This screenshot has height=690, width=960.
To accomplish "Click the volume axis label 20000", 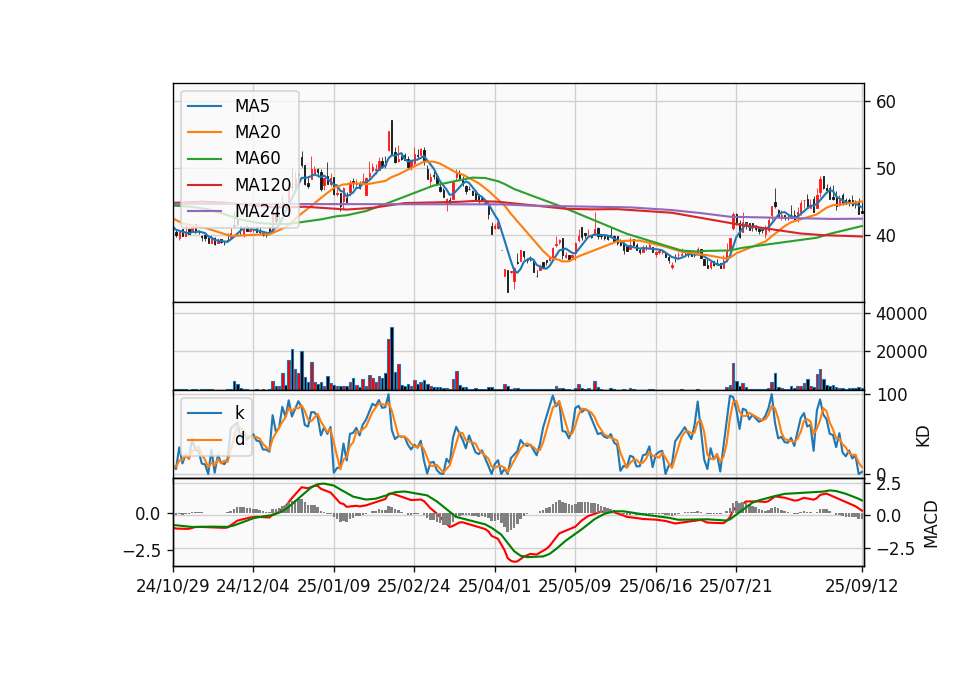I will (902, 352).
